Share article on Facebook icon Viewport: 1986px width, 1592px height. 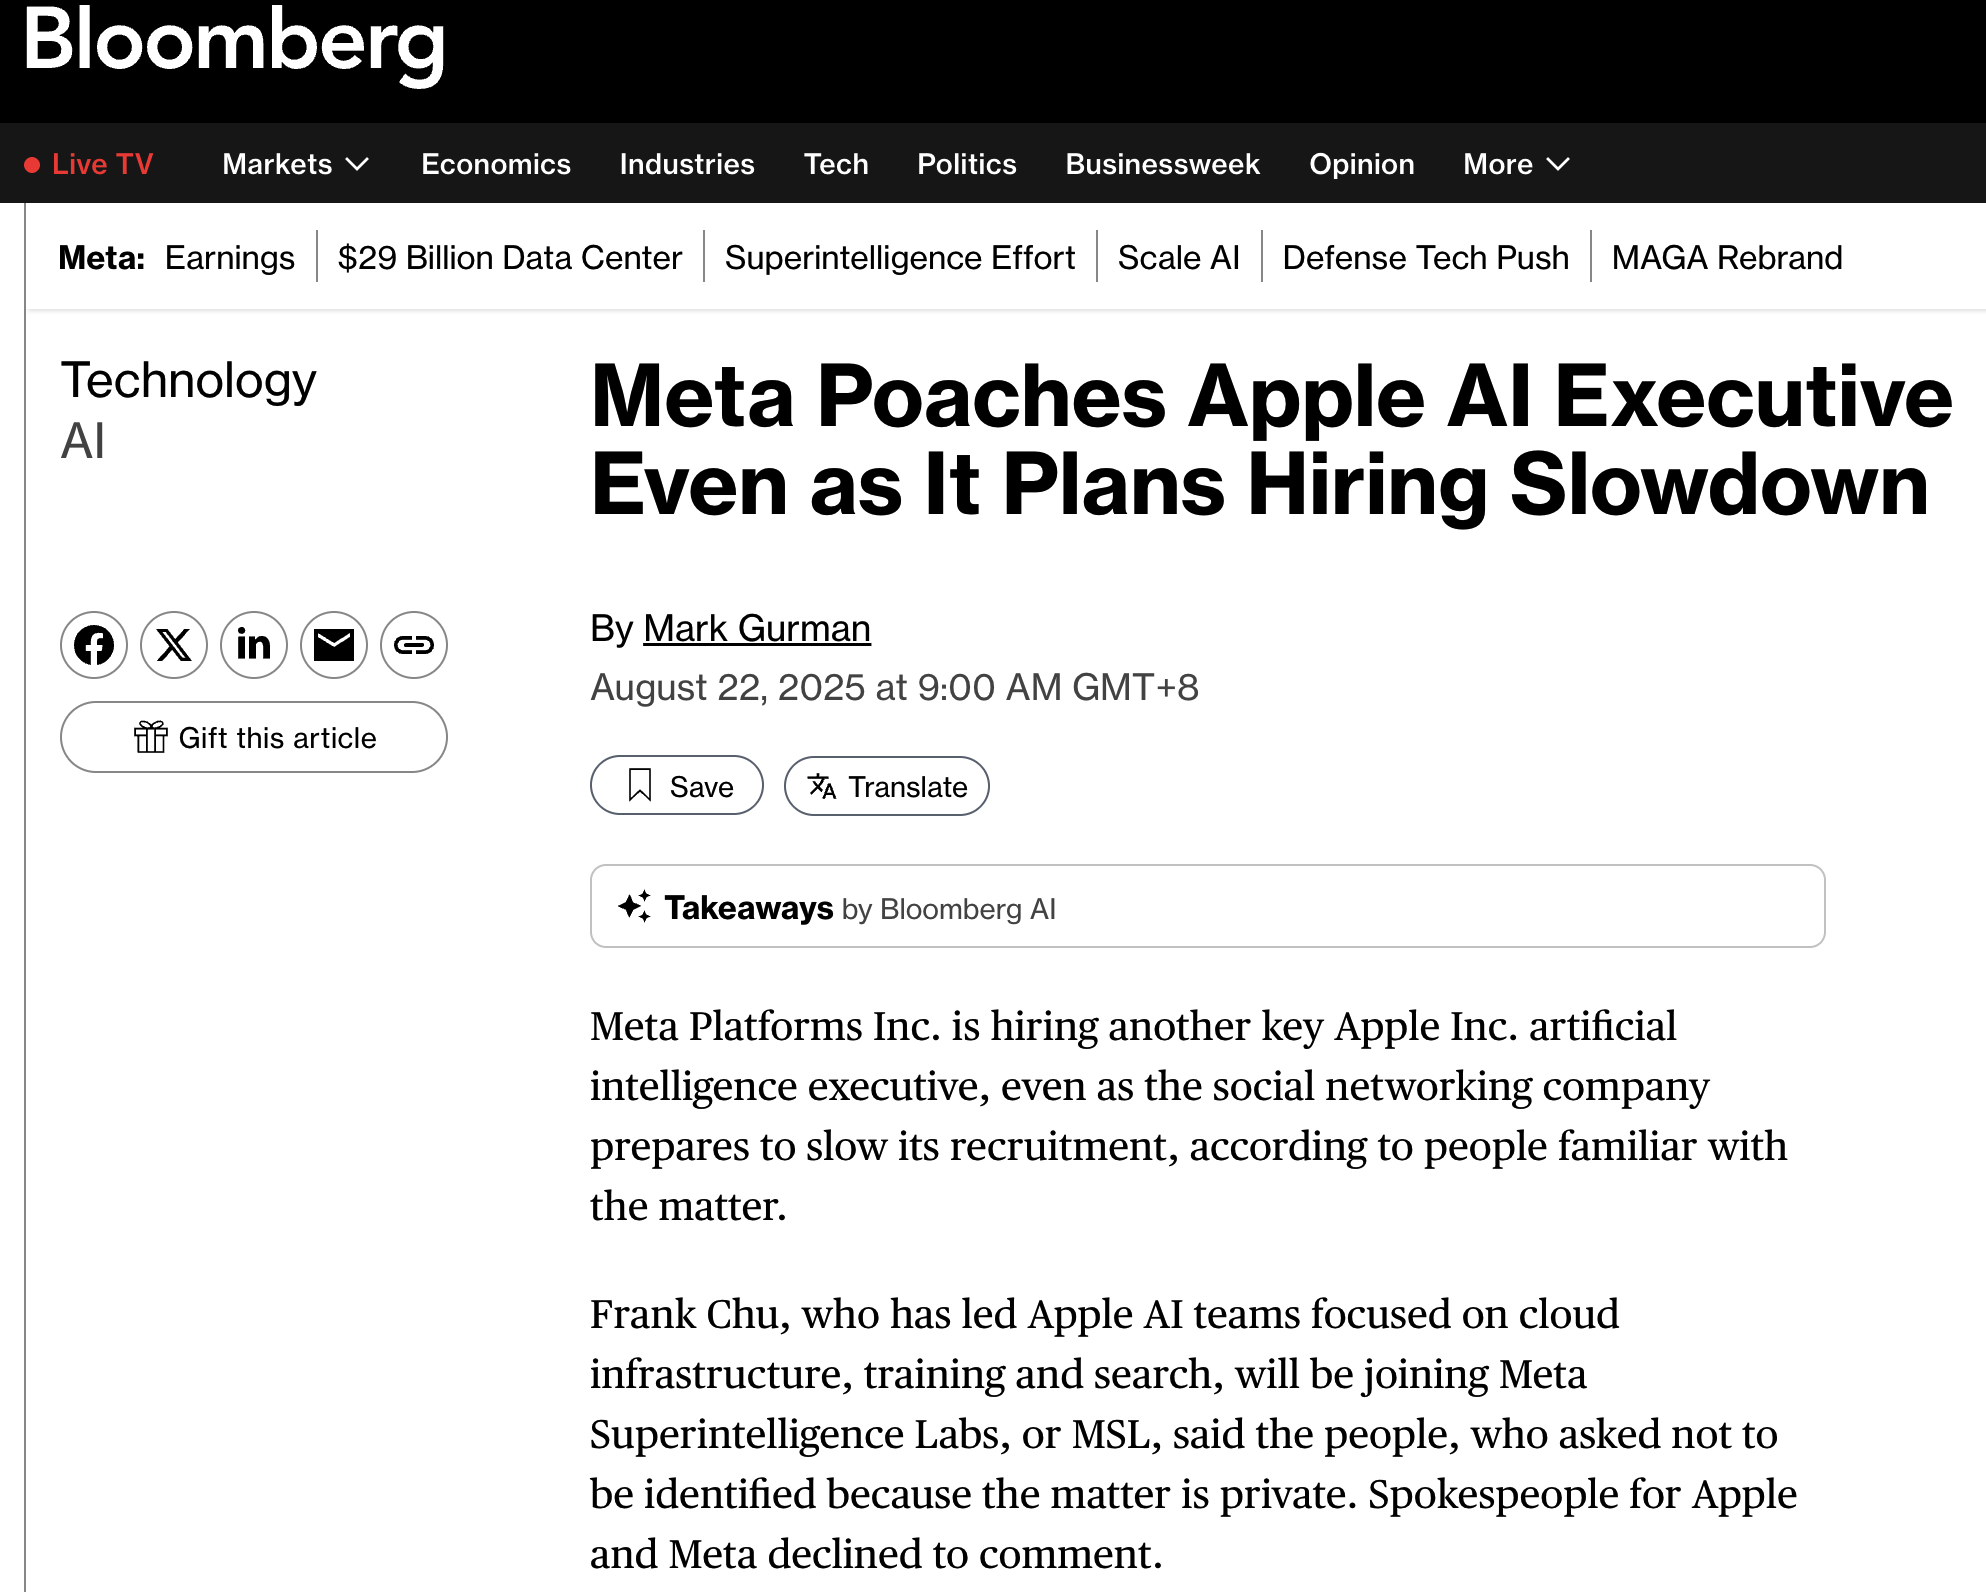point(94,645)
